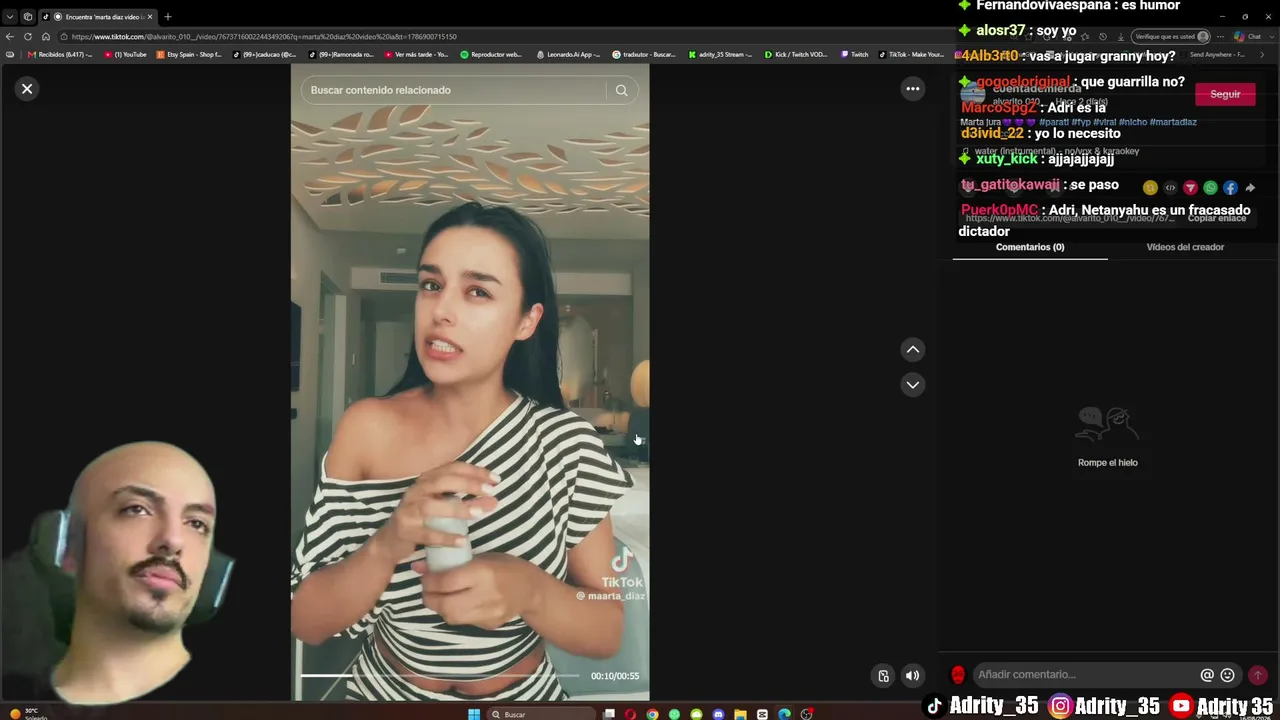Open the 'Etsy Spain - Shop' bookmark

click(x=190, y=54)
